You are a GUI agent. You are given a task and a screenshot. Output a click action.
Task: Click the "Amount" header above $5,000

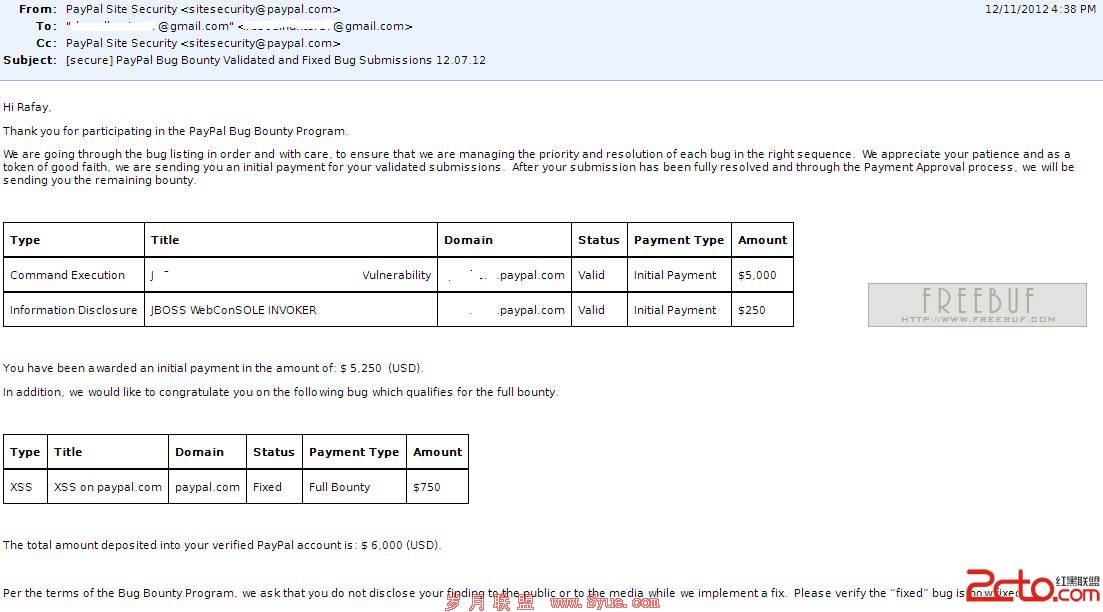763,240
